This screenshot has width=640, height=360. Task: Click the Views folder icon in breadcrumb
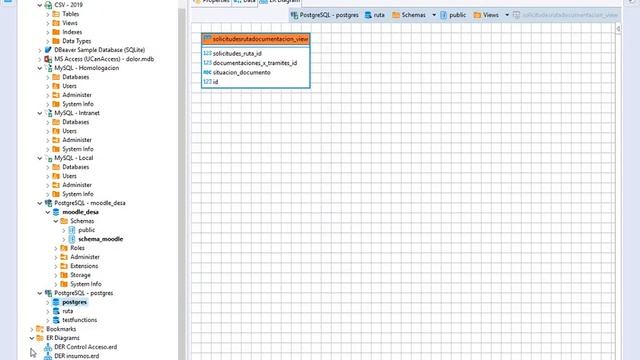(478, 15)
